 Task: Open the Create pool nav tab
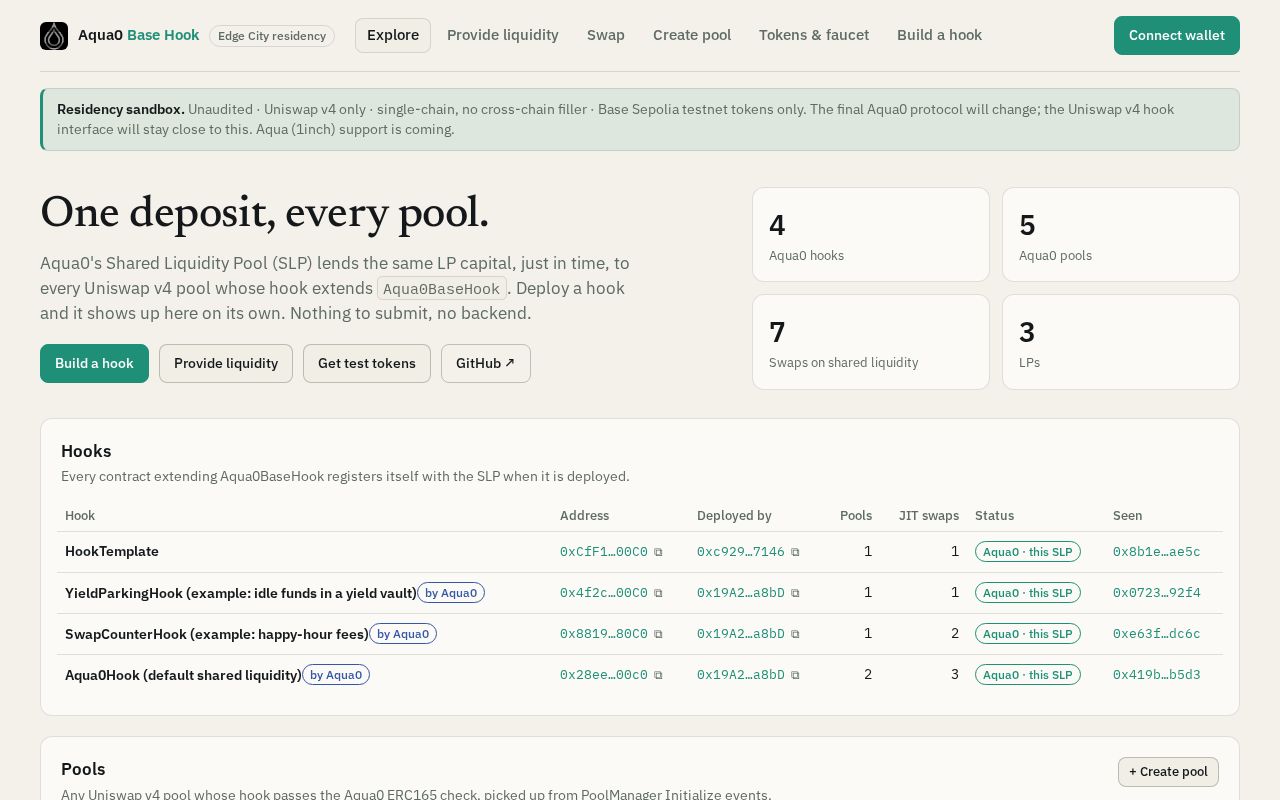click(x=692, y=35)
